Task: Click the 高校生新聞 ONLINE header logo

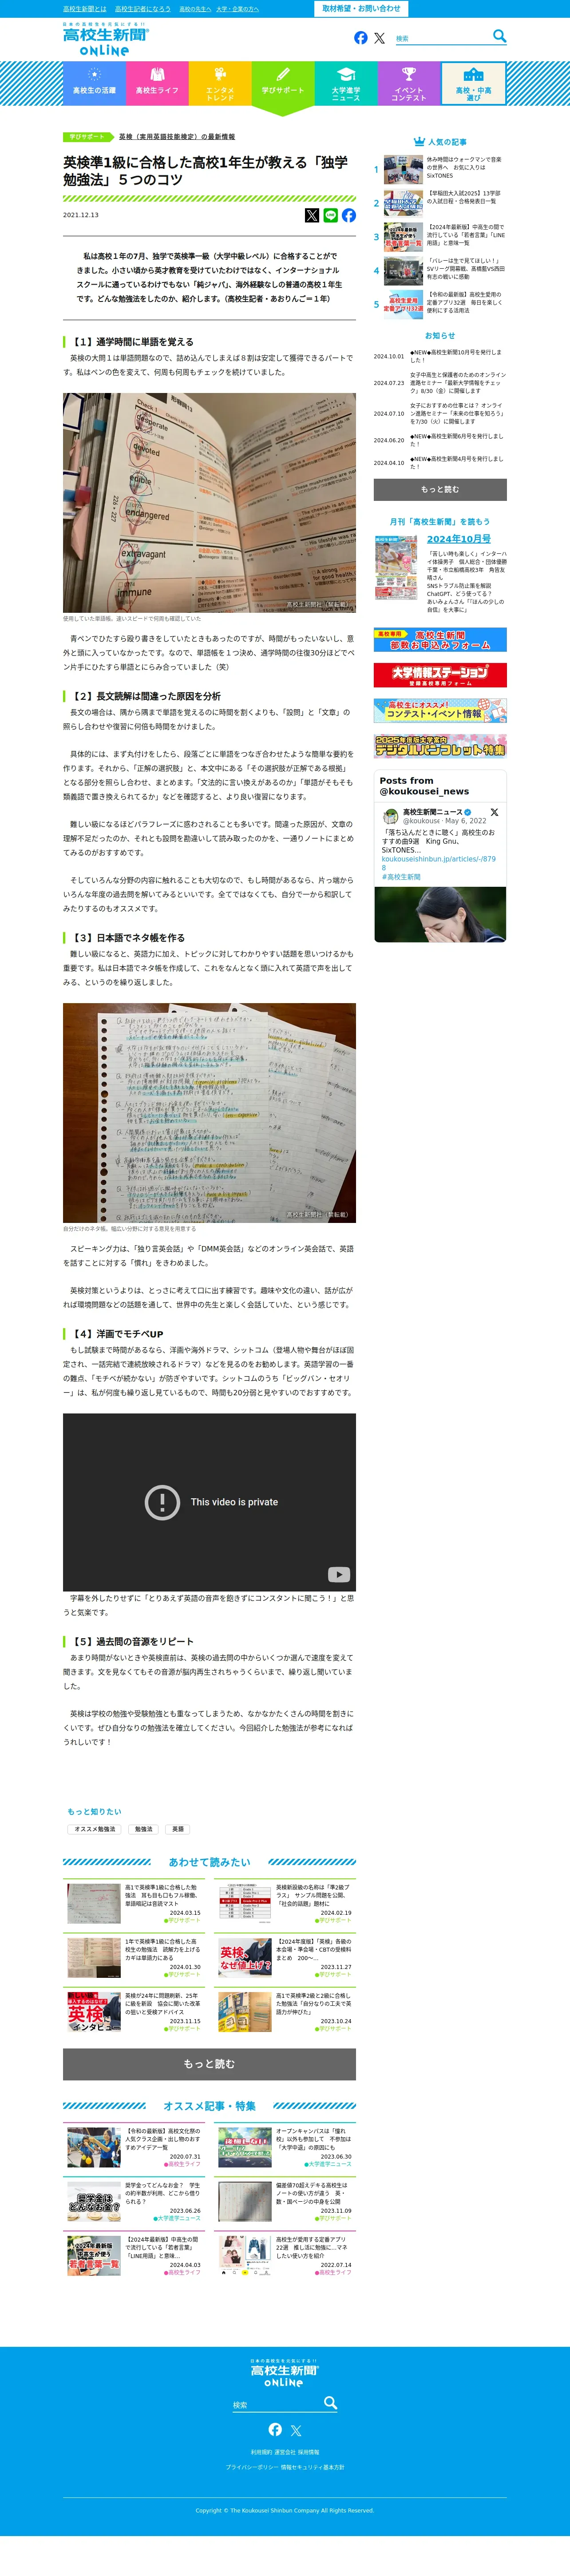Action: 105,39
